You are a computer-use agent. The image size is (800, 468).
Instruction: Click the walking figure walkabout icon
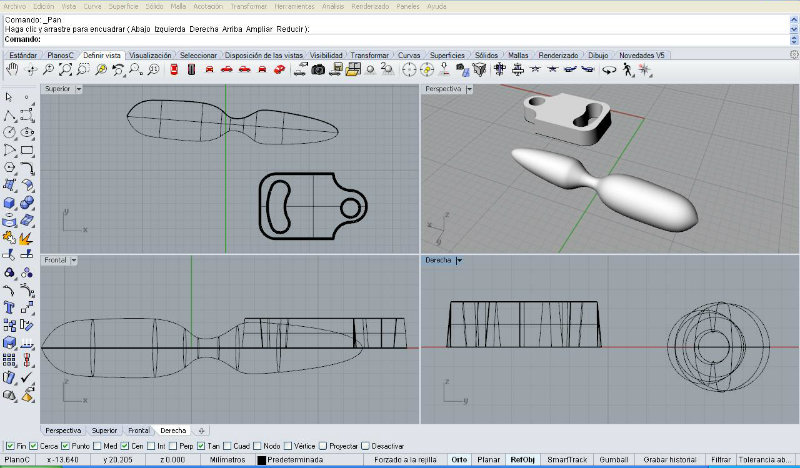point(627,70)
